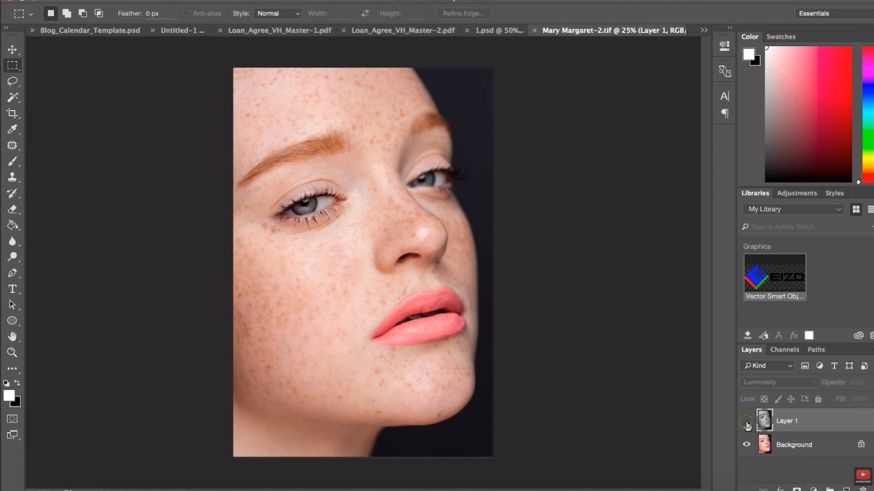874x491 pixels.
Task: Click inside the color picker field
Action: (x=808, y=114)
